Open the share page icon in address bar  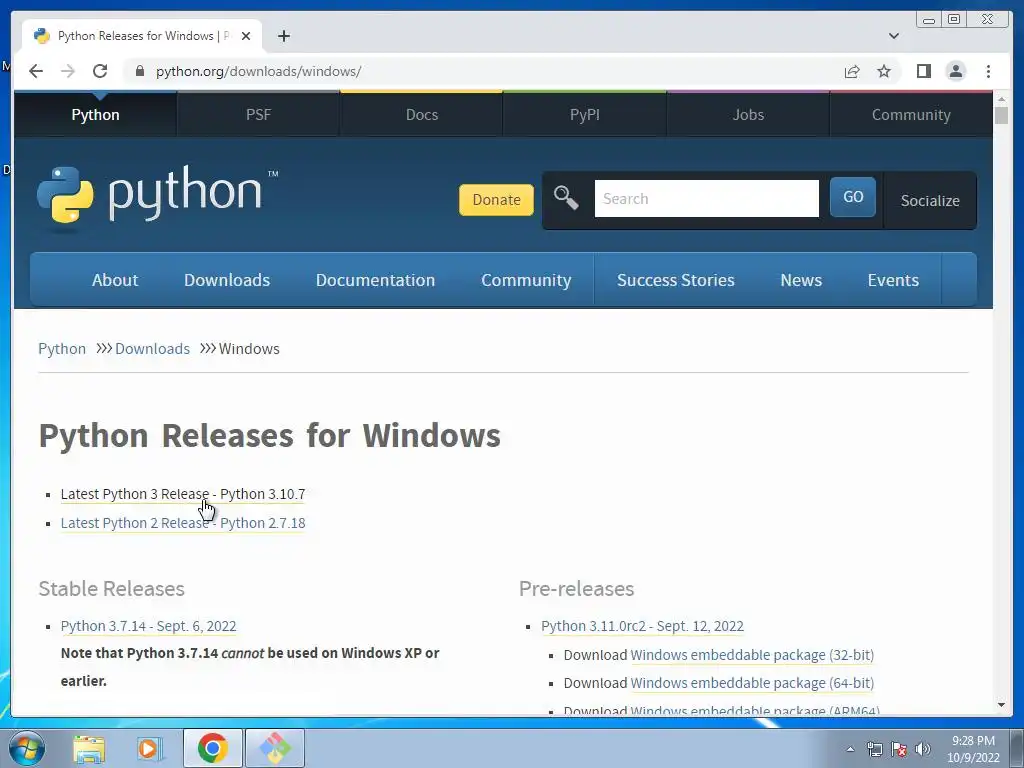coord(852,71)
